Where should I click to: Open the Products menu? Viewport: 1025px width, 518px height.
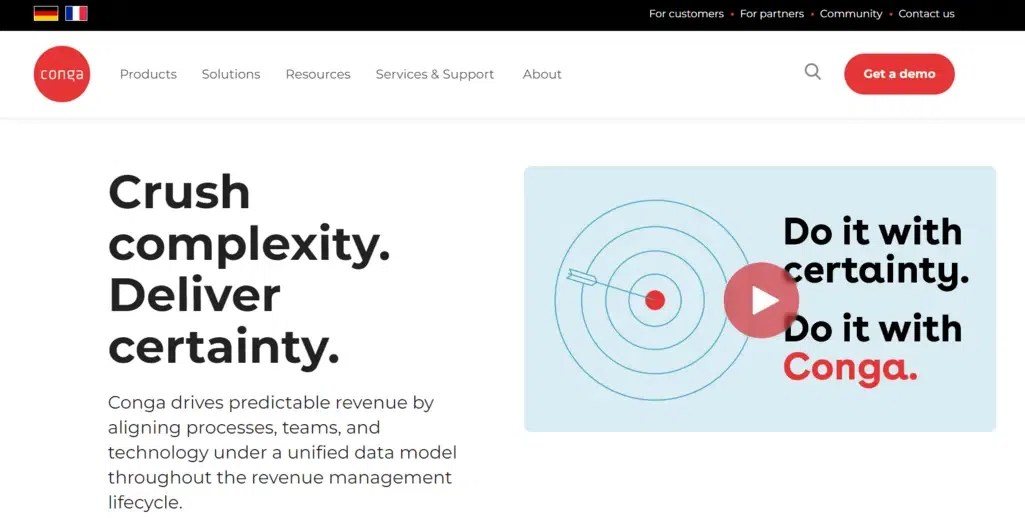(x=148, y=75)
